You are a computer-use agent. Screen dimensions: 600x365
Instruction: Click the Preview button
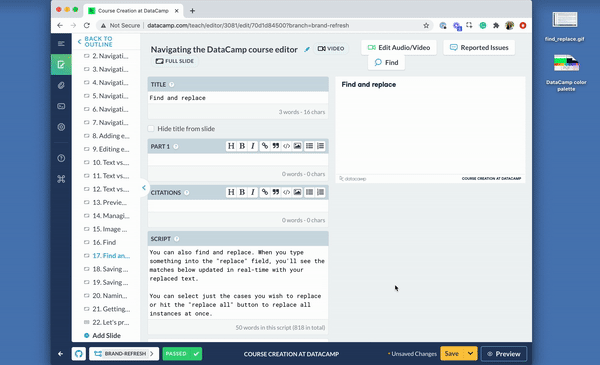(x=504, y=354)
